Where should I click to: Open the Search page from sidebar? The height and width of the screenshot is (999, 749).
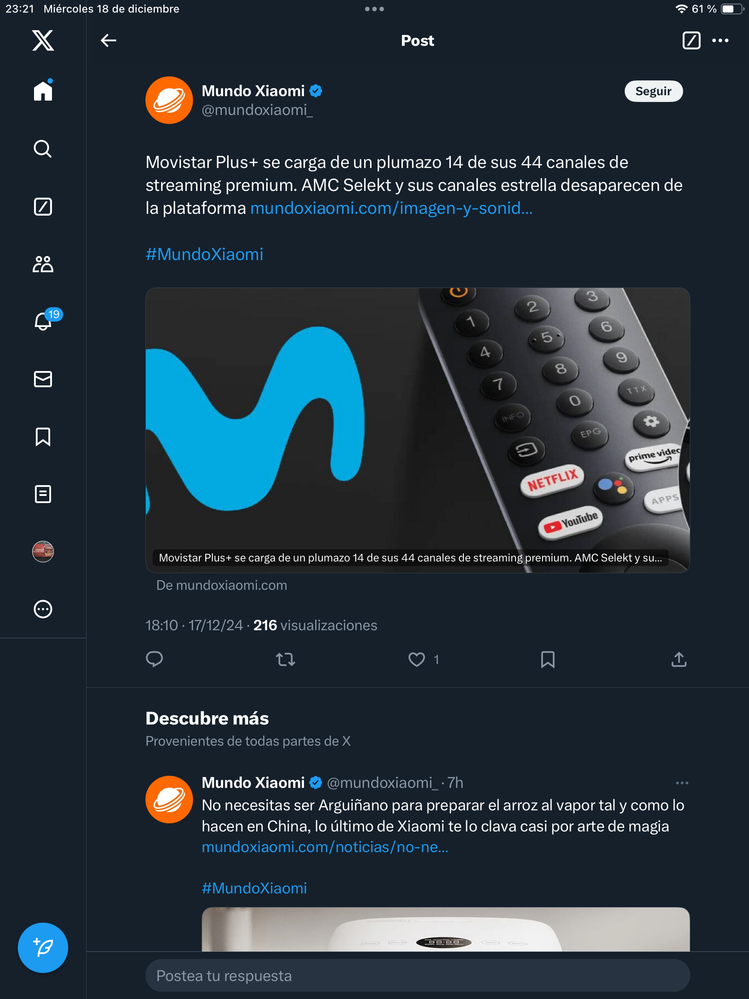[x=42, y=149]
